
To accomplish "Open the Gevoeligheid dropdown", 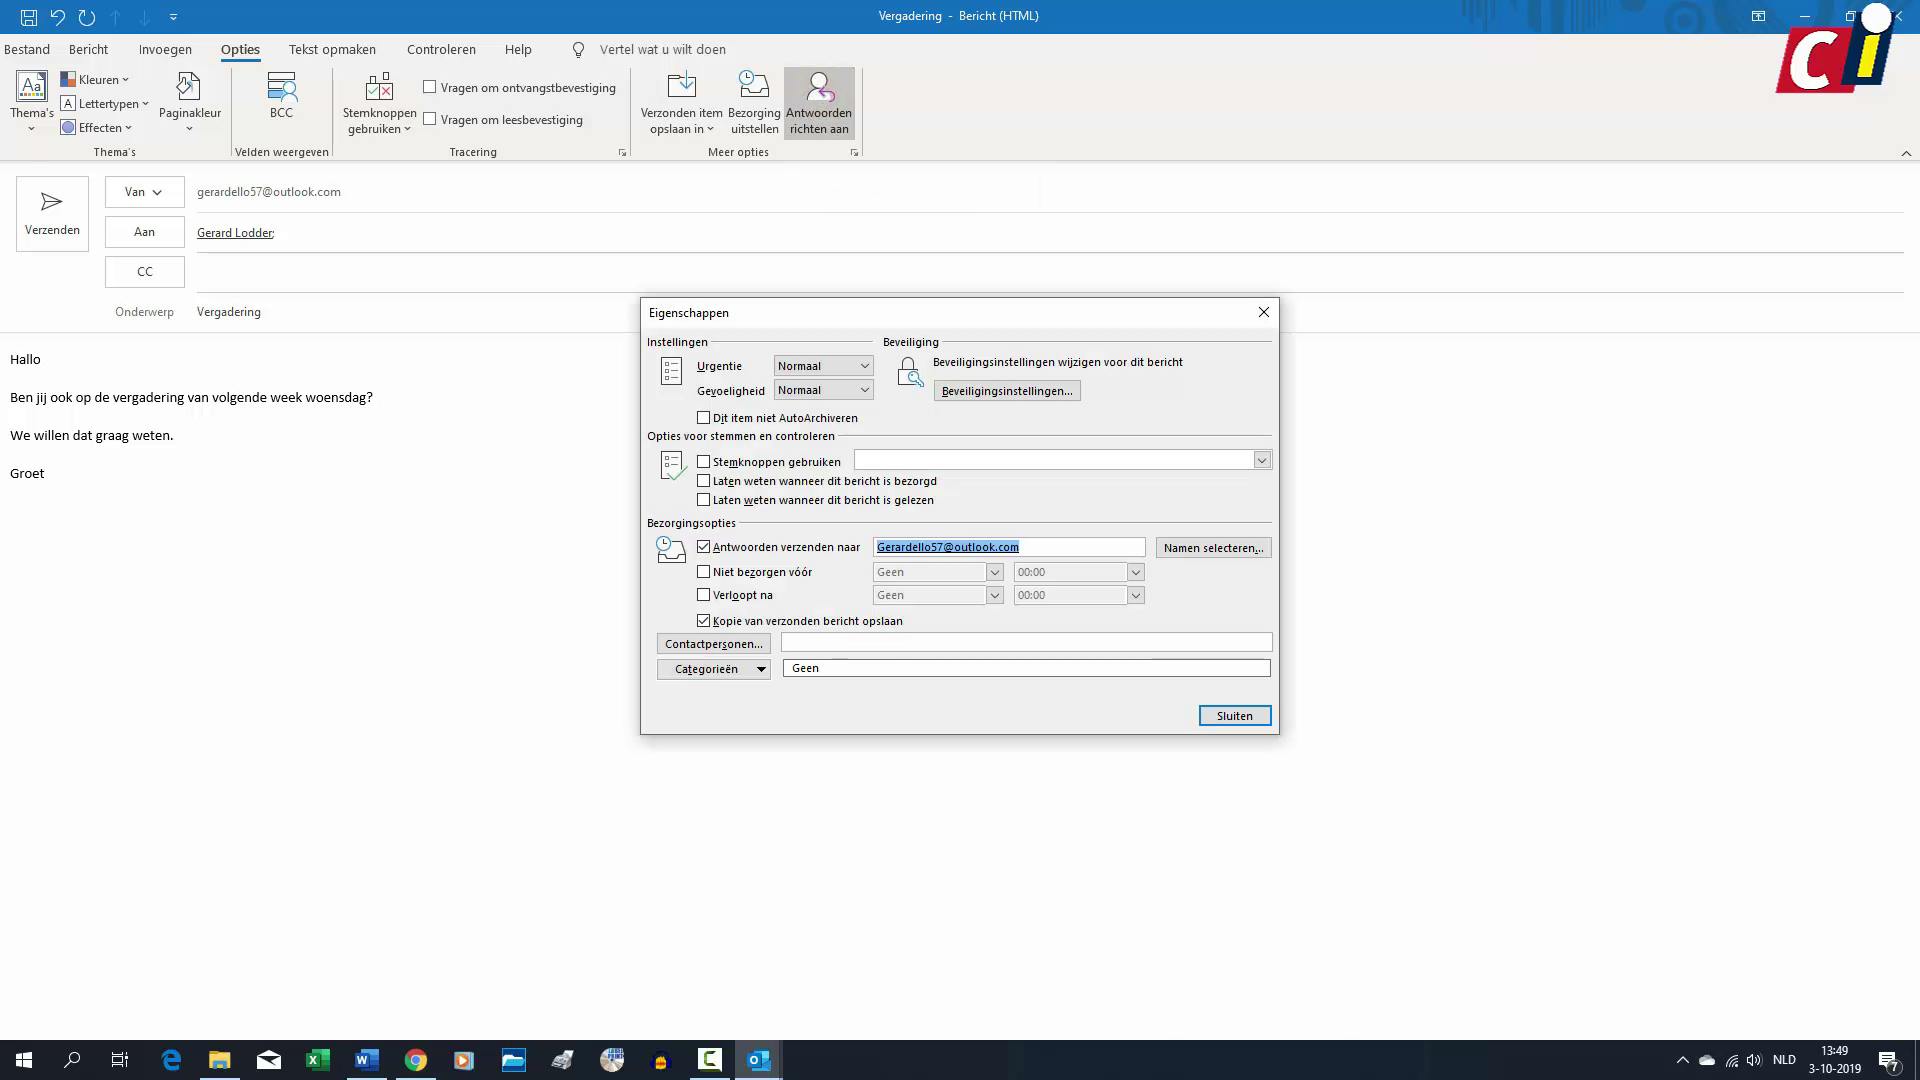I will click(864, 390).
